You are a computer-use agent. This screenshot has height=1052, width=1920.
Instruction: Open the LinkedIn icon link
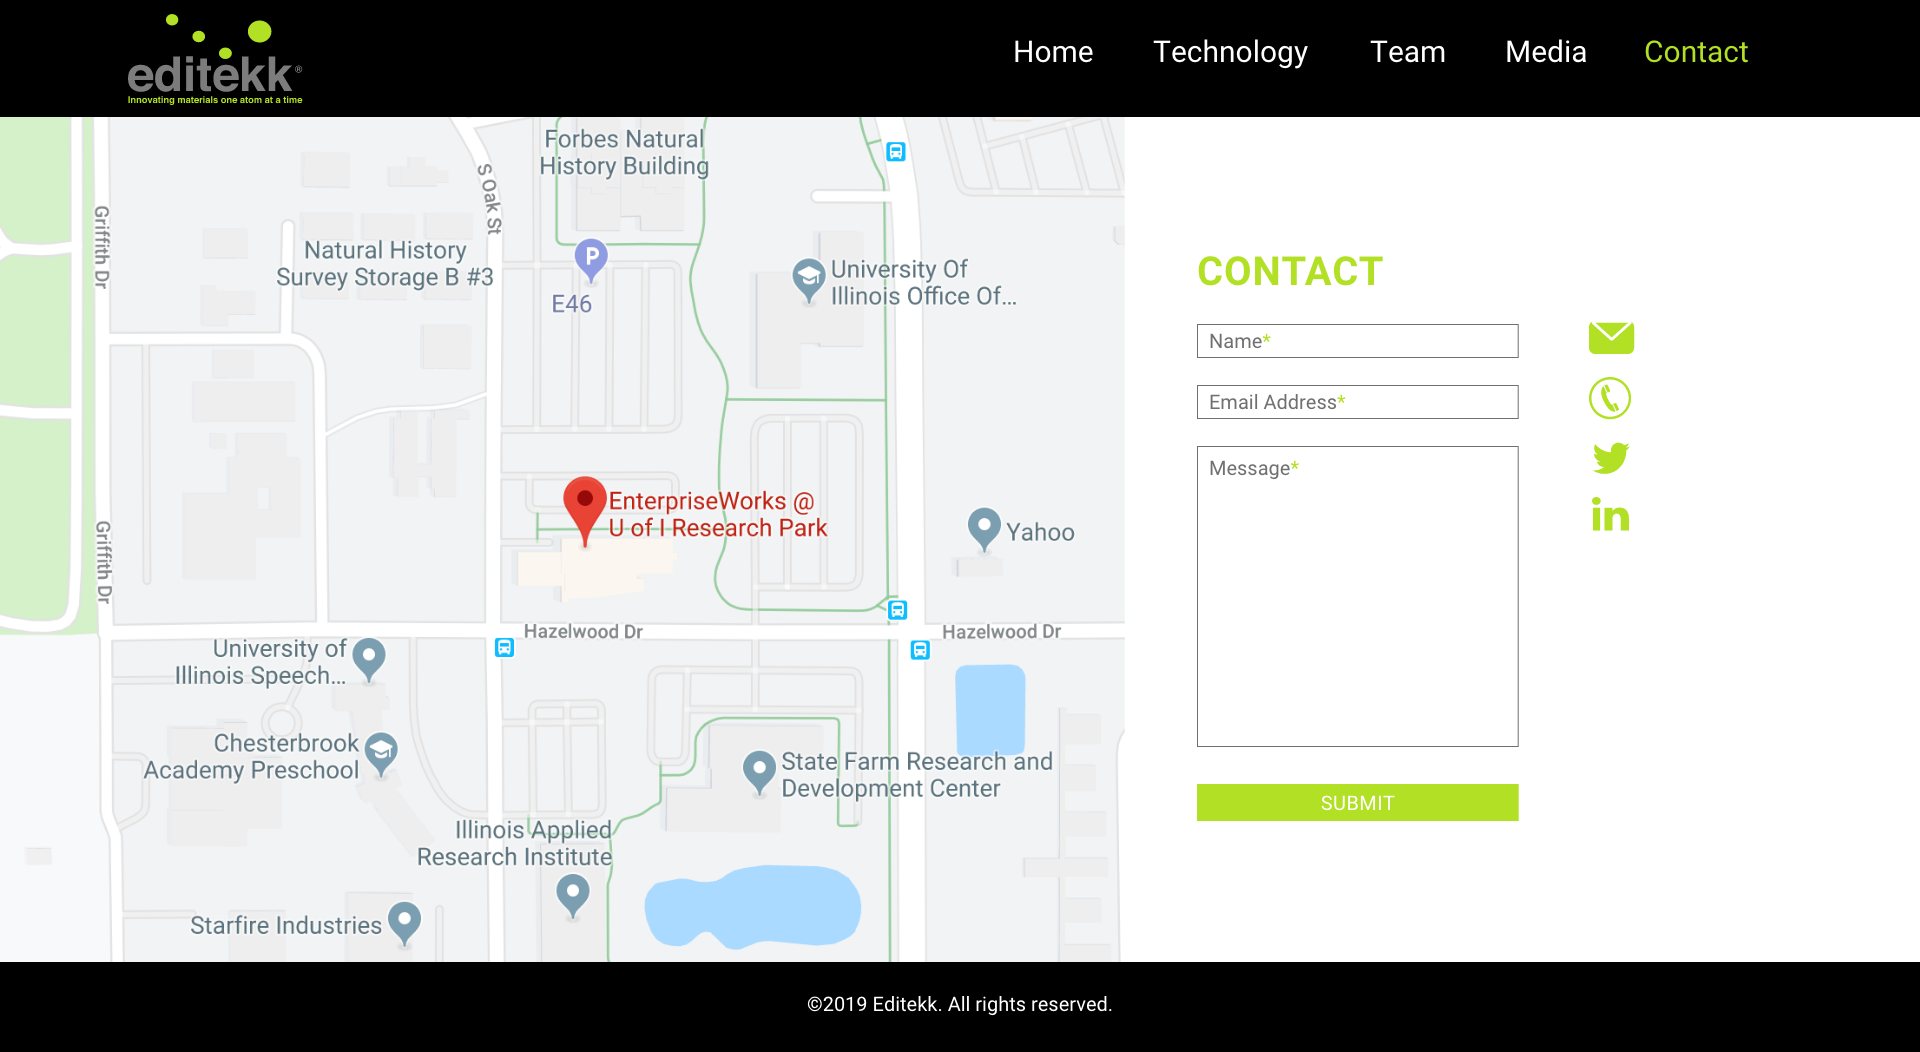(1610, 515)
